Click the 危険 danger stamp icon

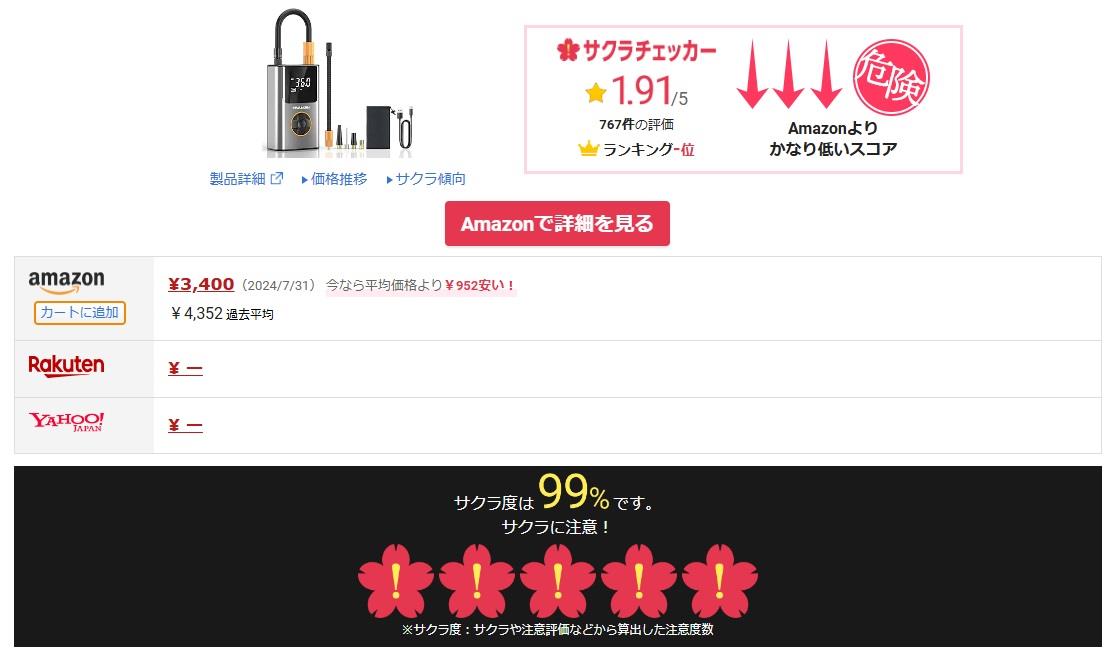(x=892, y=78)
